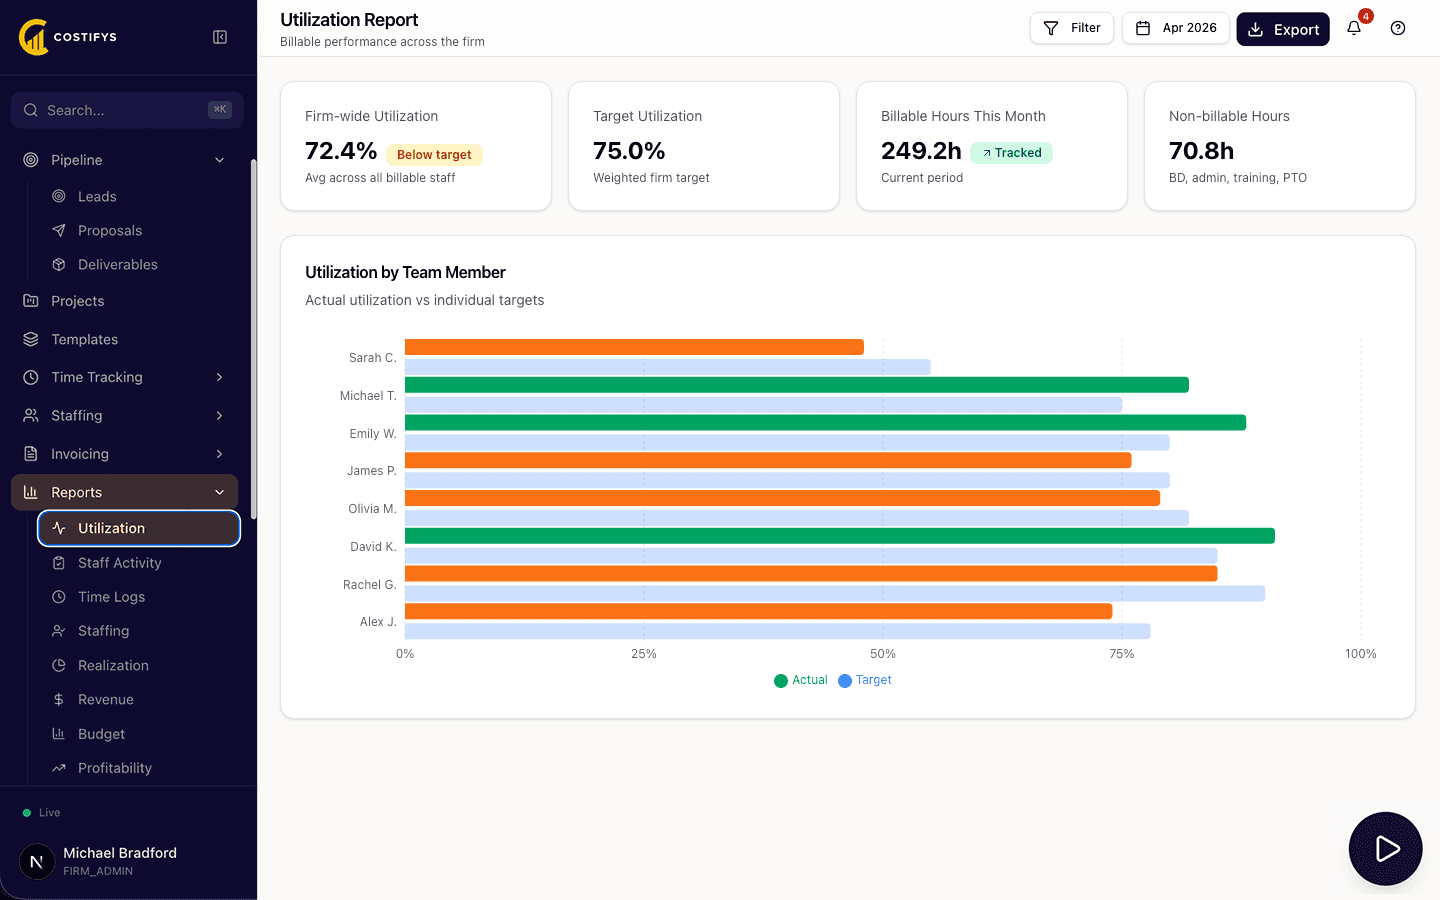Click the sidebar scrollbar
Viewport: 1440px width, 900px height.
(254, 338)
